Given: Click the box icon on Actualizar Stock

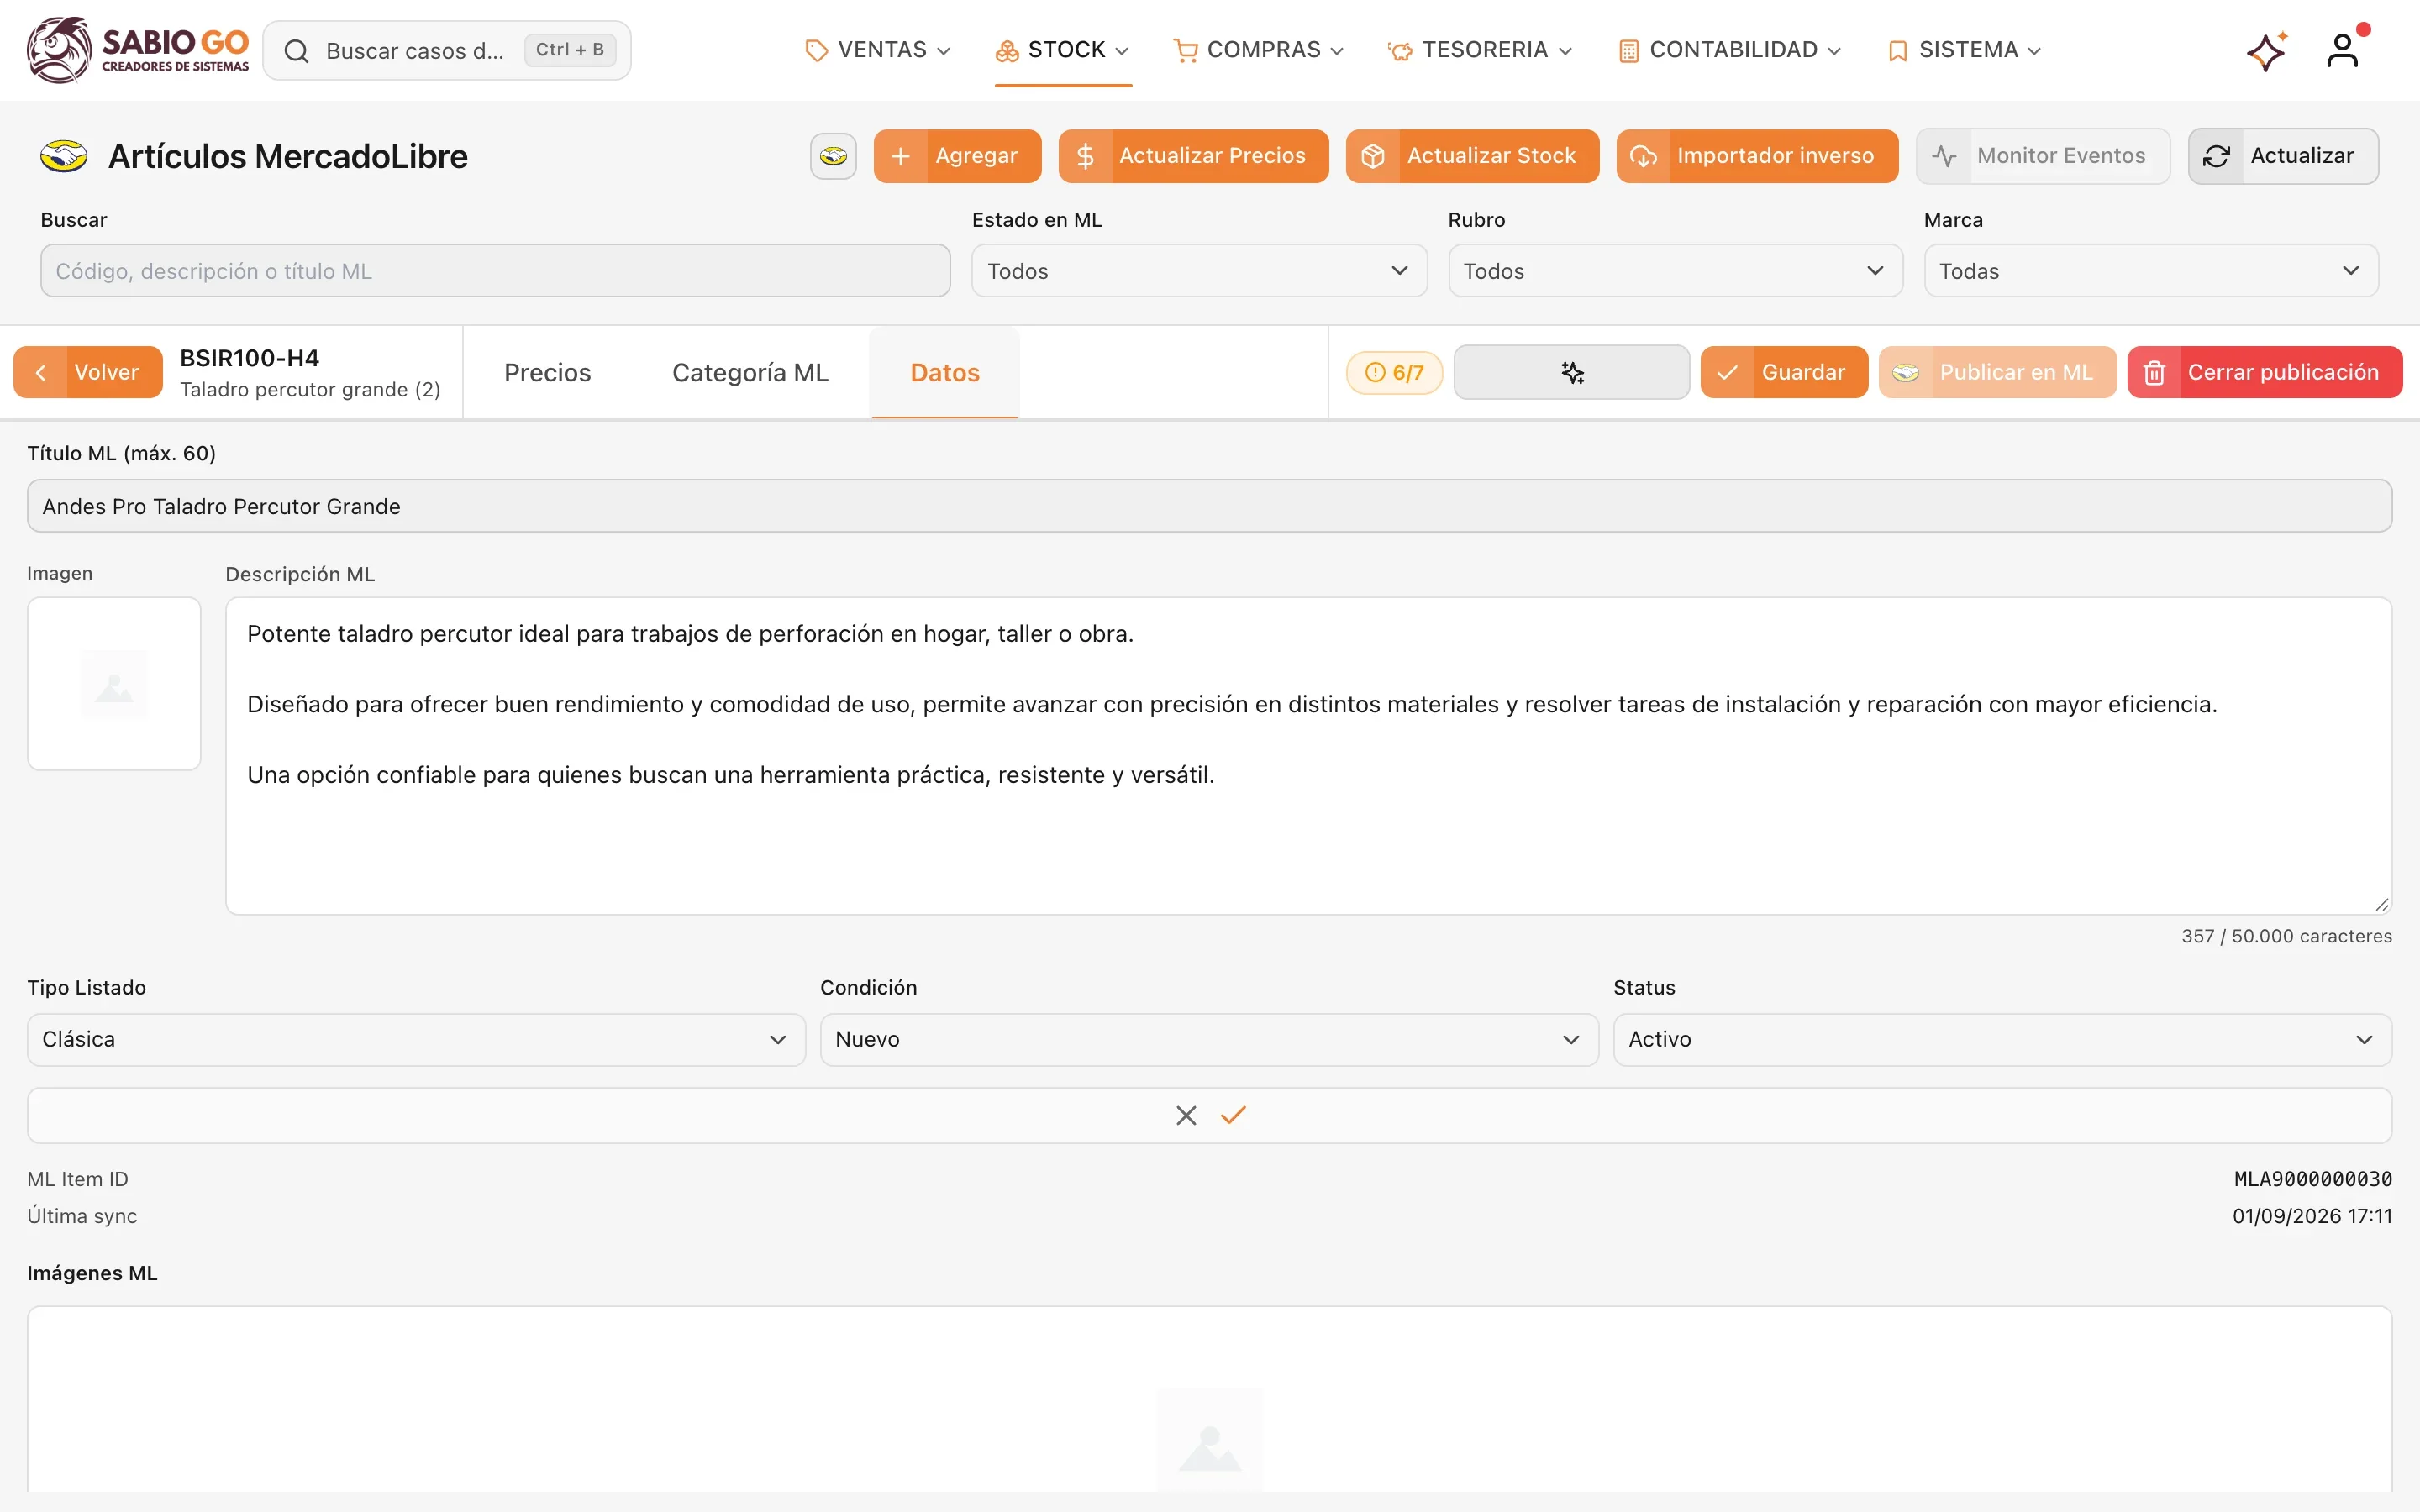Looking at the screenshot, I should [1372, 156].
